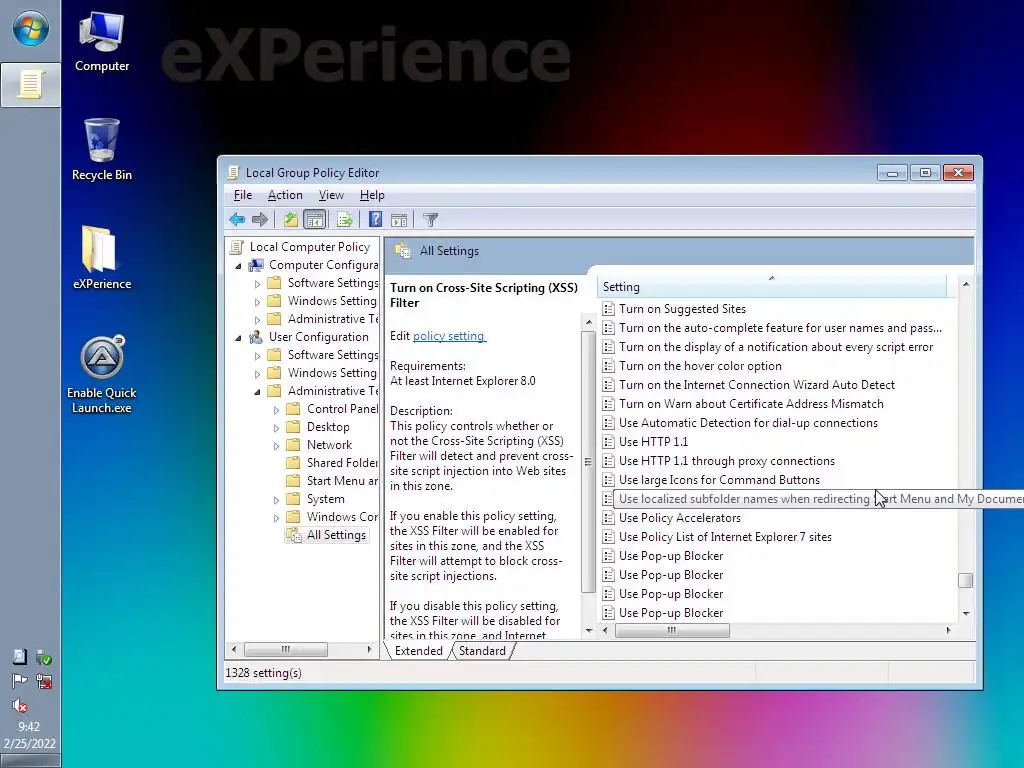Open the View menu
The image size is (1024, 768).
point(330,195)
